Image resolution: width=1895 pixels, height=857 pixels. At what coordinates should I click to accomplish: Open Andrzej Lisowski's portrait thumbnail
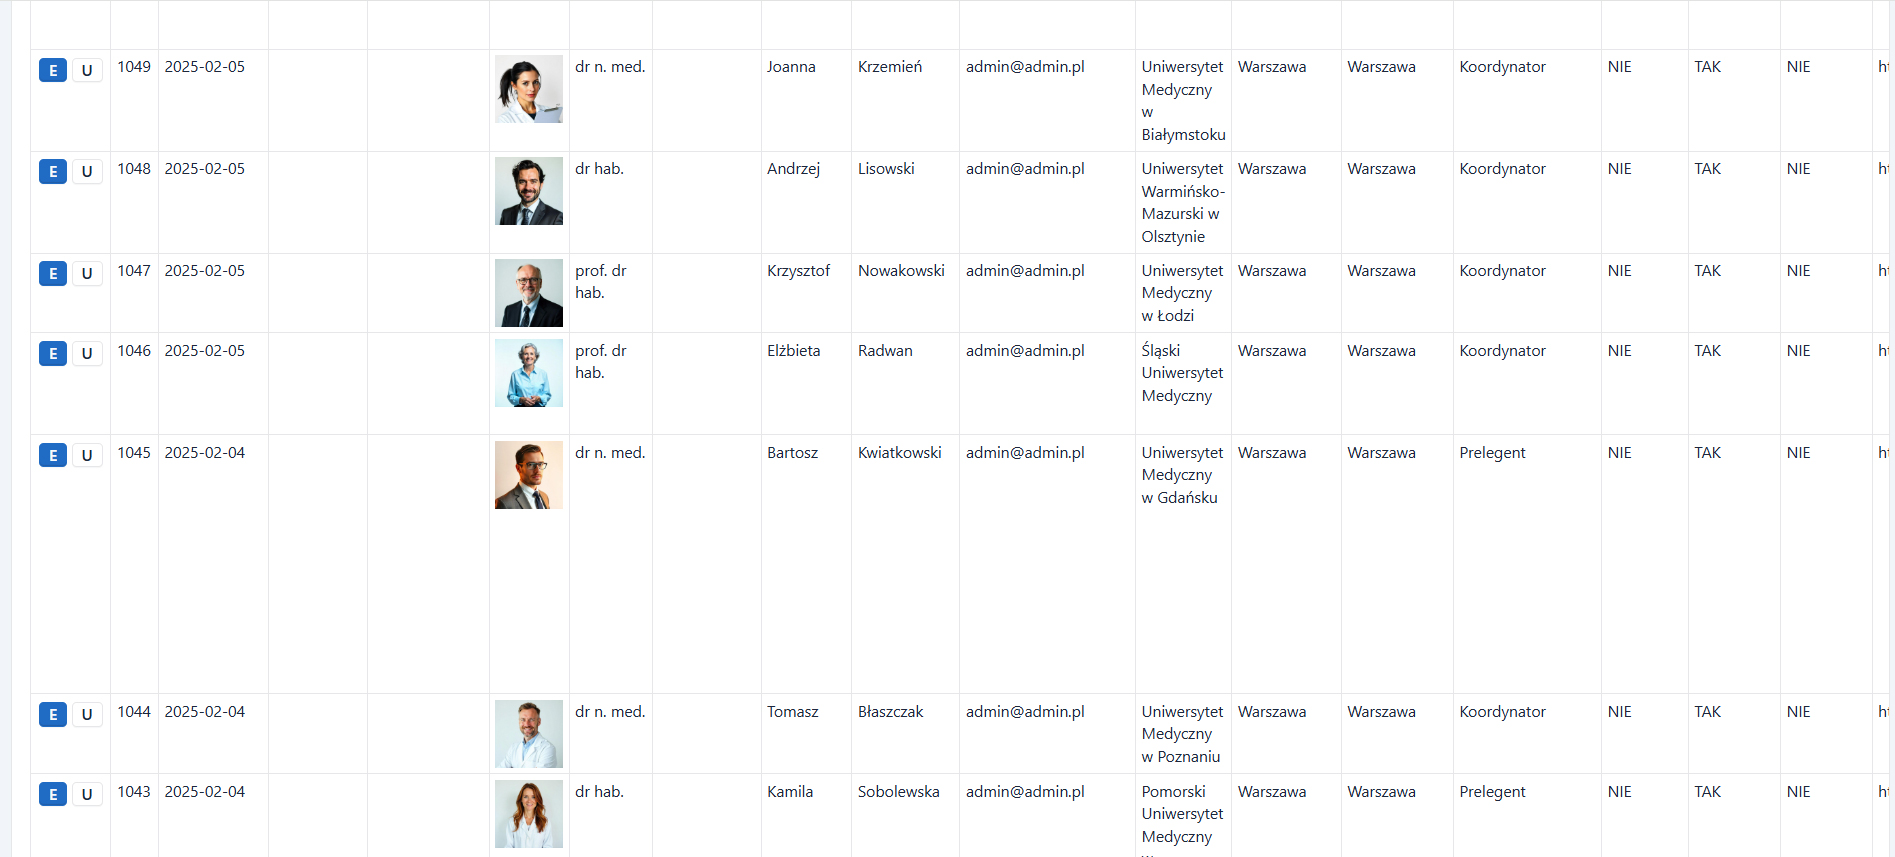(529, 191)
